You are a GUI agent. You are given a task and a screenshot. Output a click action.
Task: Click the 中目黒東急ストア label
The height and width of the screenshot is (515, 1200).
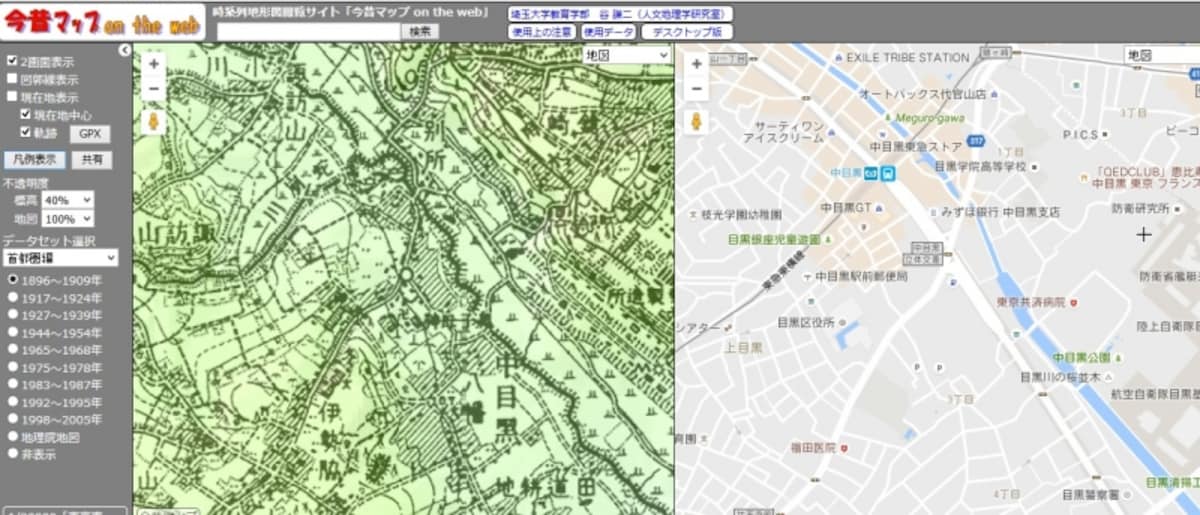pos(916,146)
